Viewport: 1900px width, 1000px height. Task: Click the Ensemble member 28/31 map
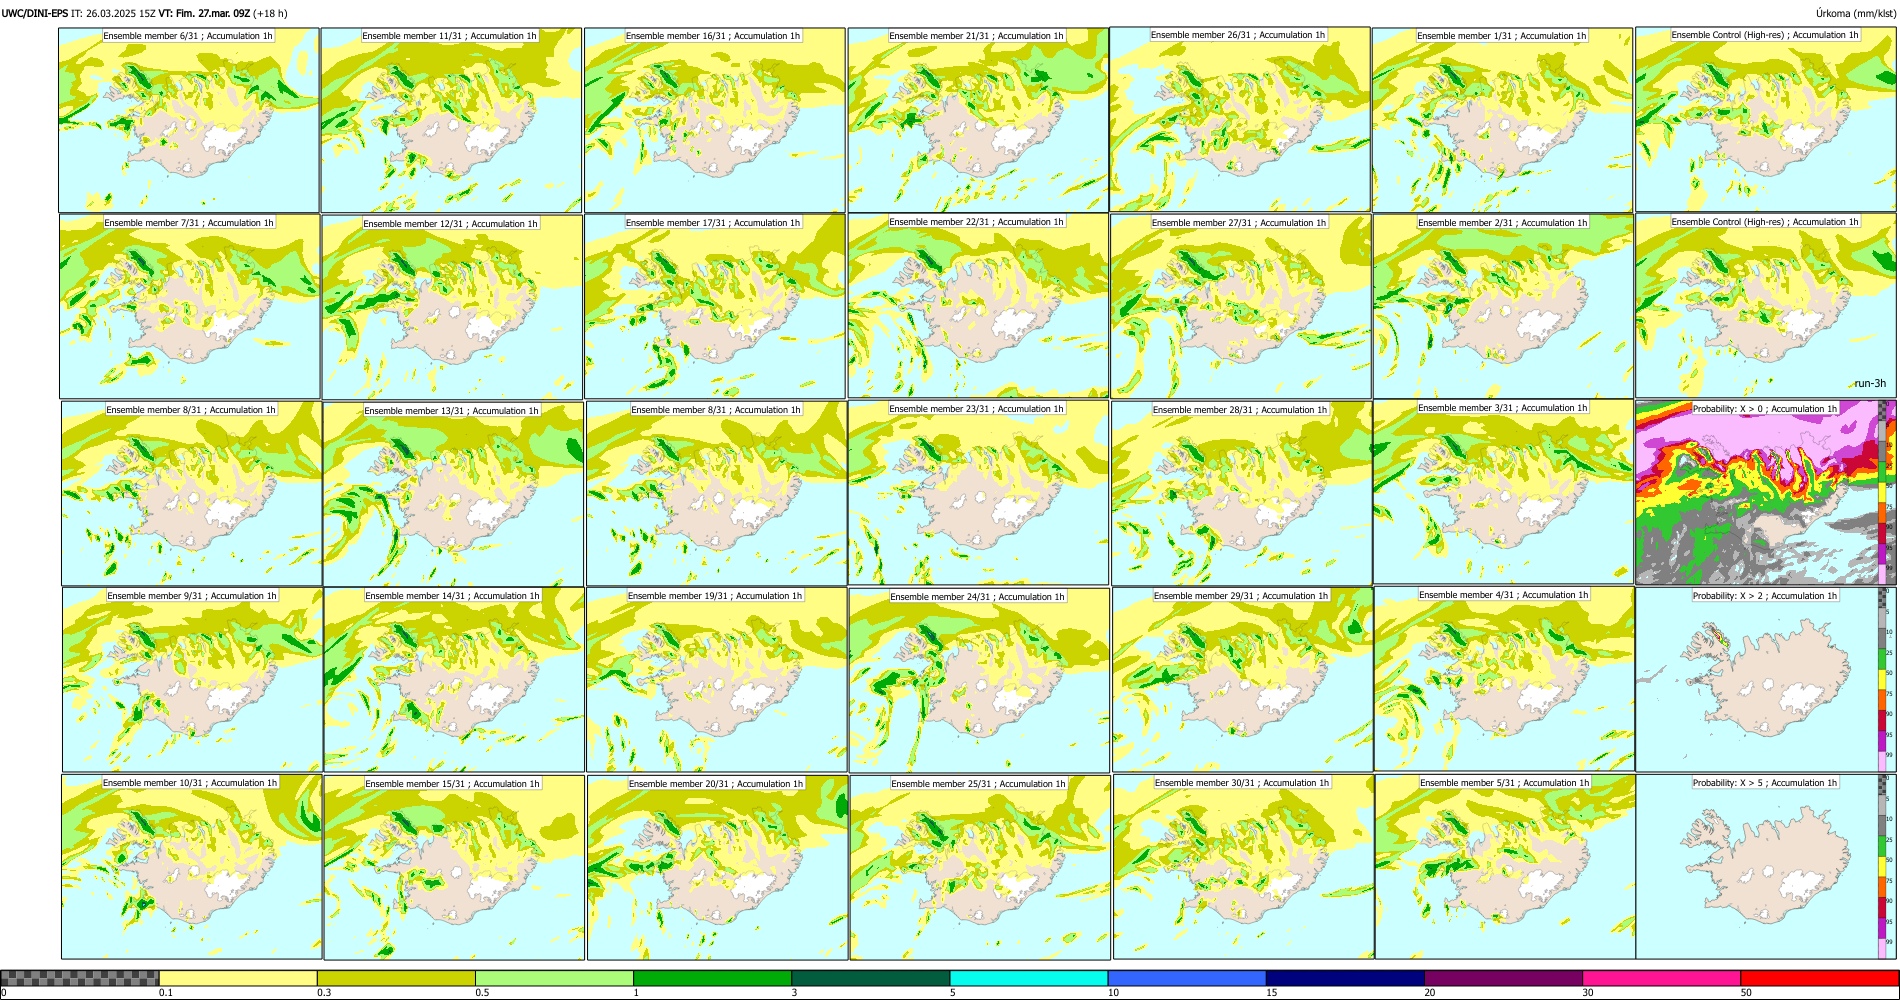coord(1241,494)
